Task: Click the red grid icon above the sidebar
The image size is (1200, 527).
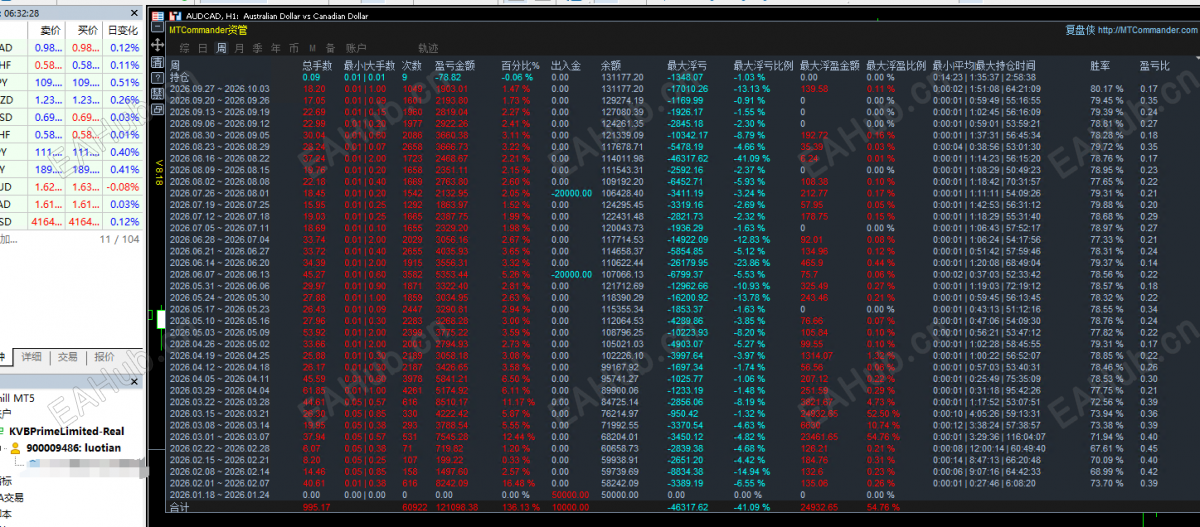Action: [158, 16]
